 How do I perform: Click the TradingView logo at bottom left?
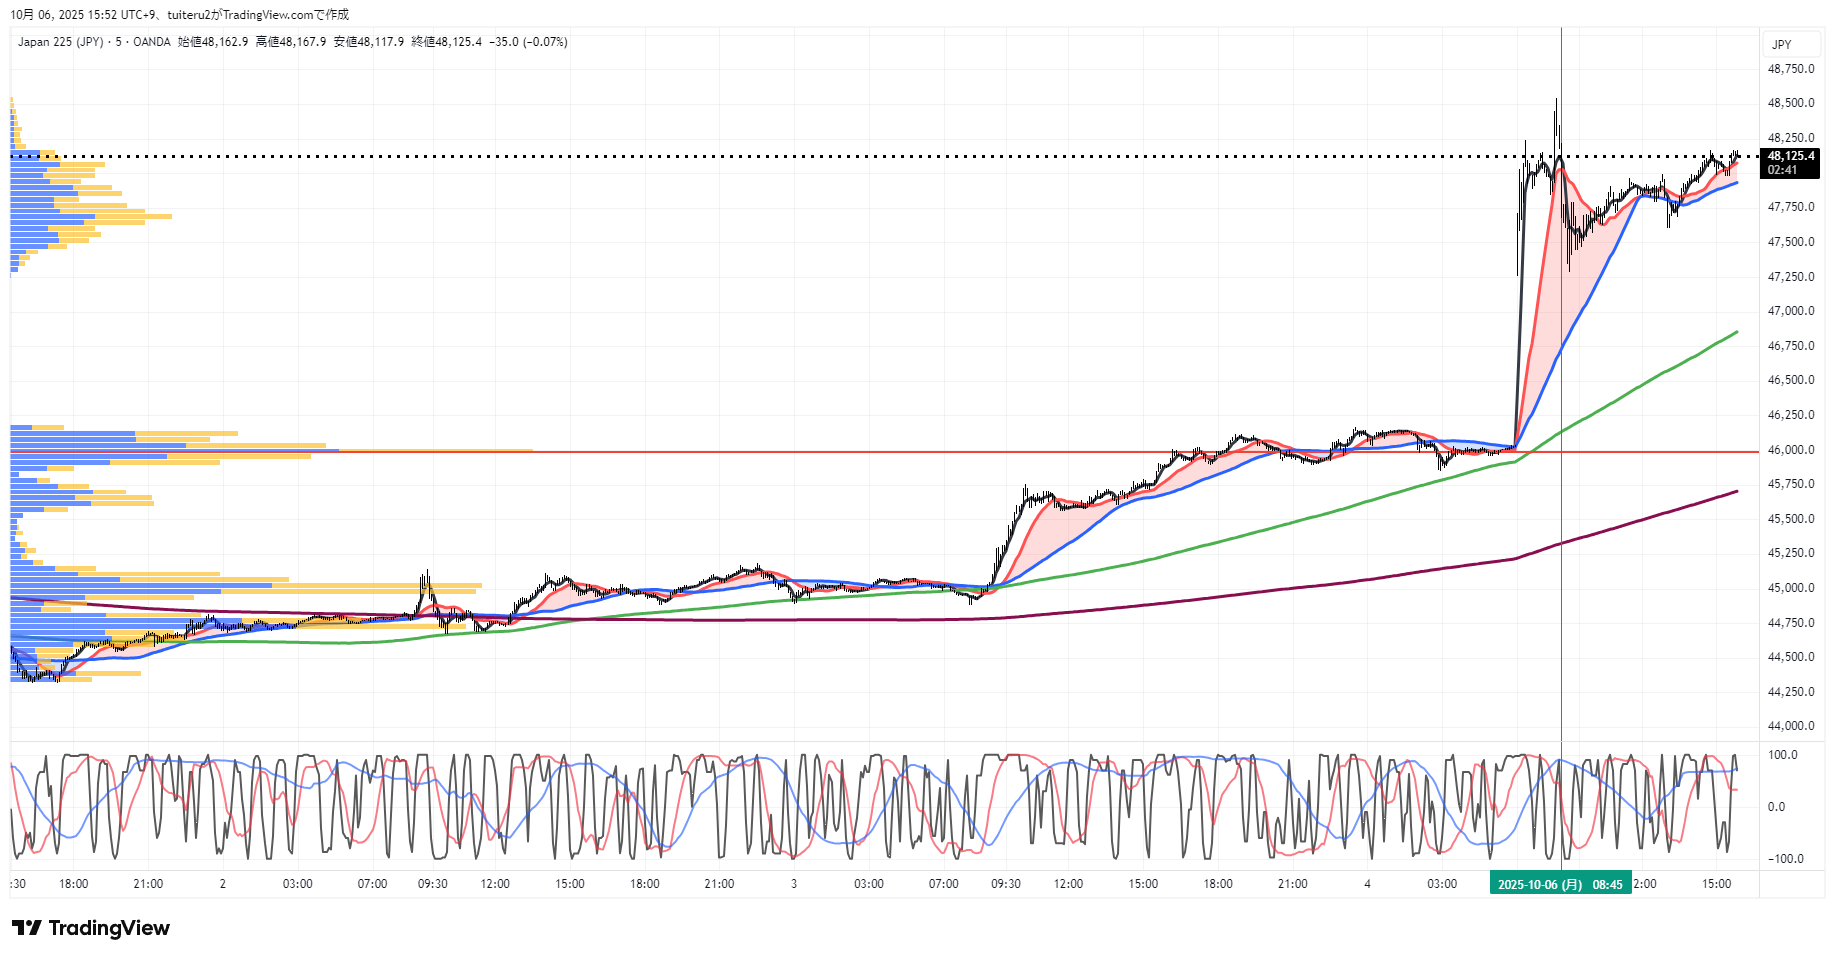click(91, 928)
